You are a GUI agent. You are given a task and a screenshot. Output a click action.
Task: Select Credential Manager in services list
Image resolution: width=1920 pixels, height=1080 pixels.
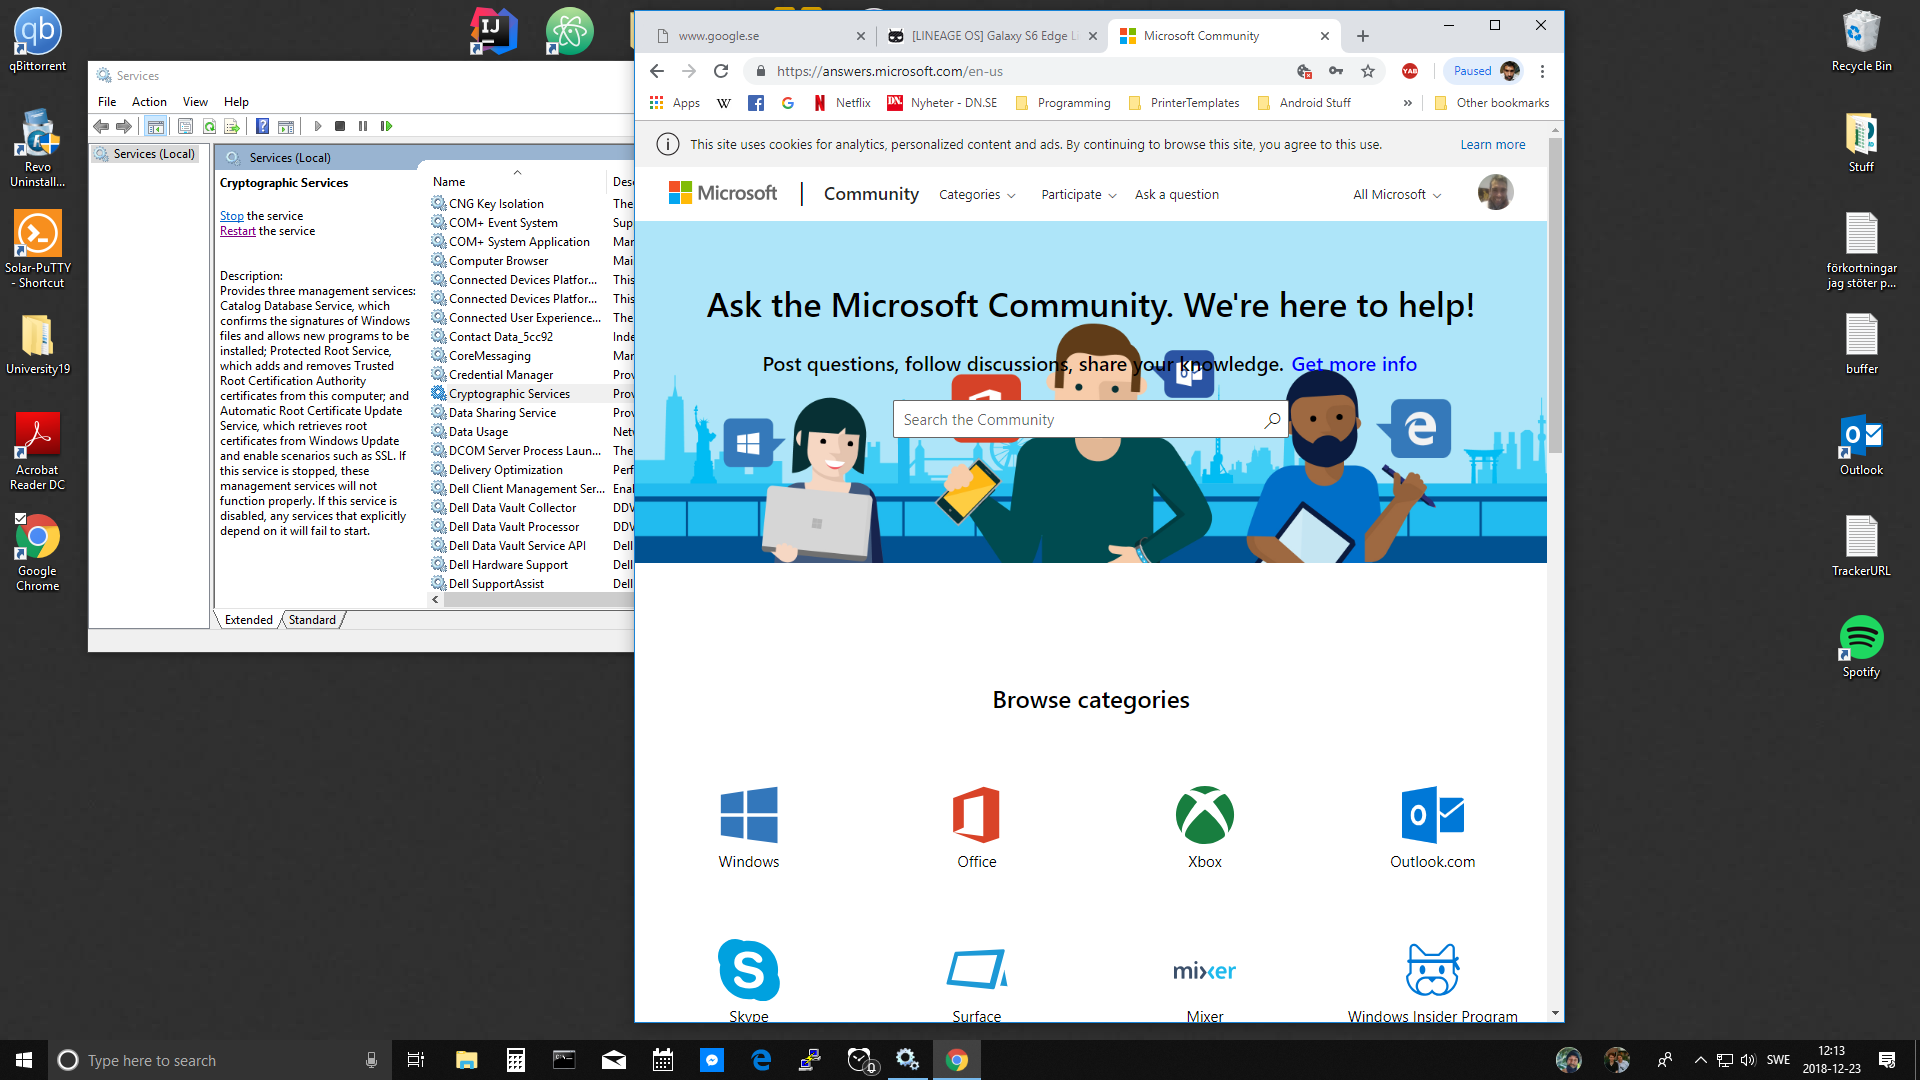tap(500, 375)
